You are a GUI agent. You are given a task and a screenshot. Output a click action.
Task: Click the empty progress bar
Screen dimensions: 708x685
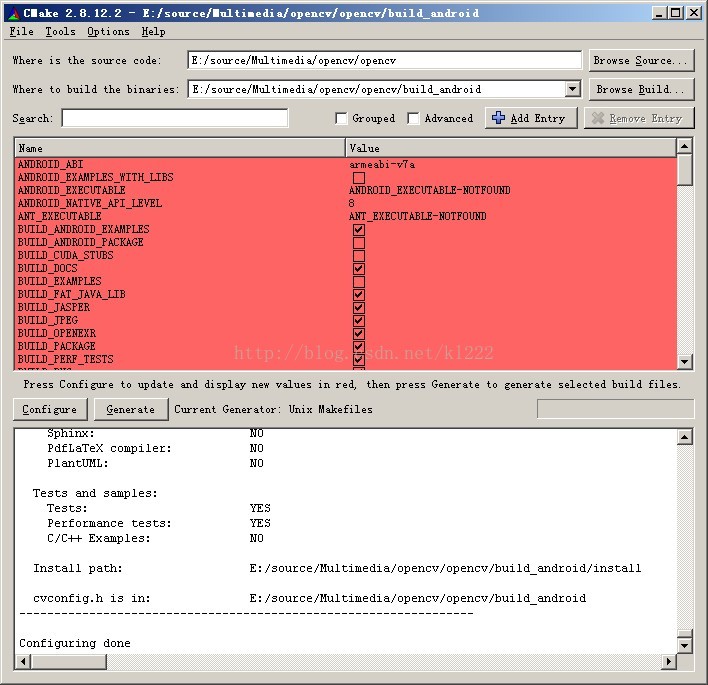click(x=615, y=409)
